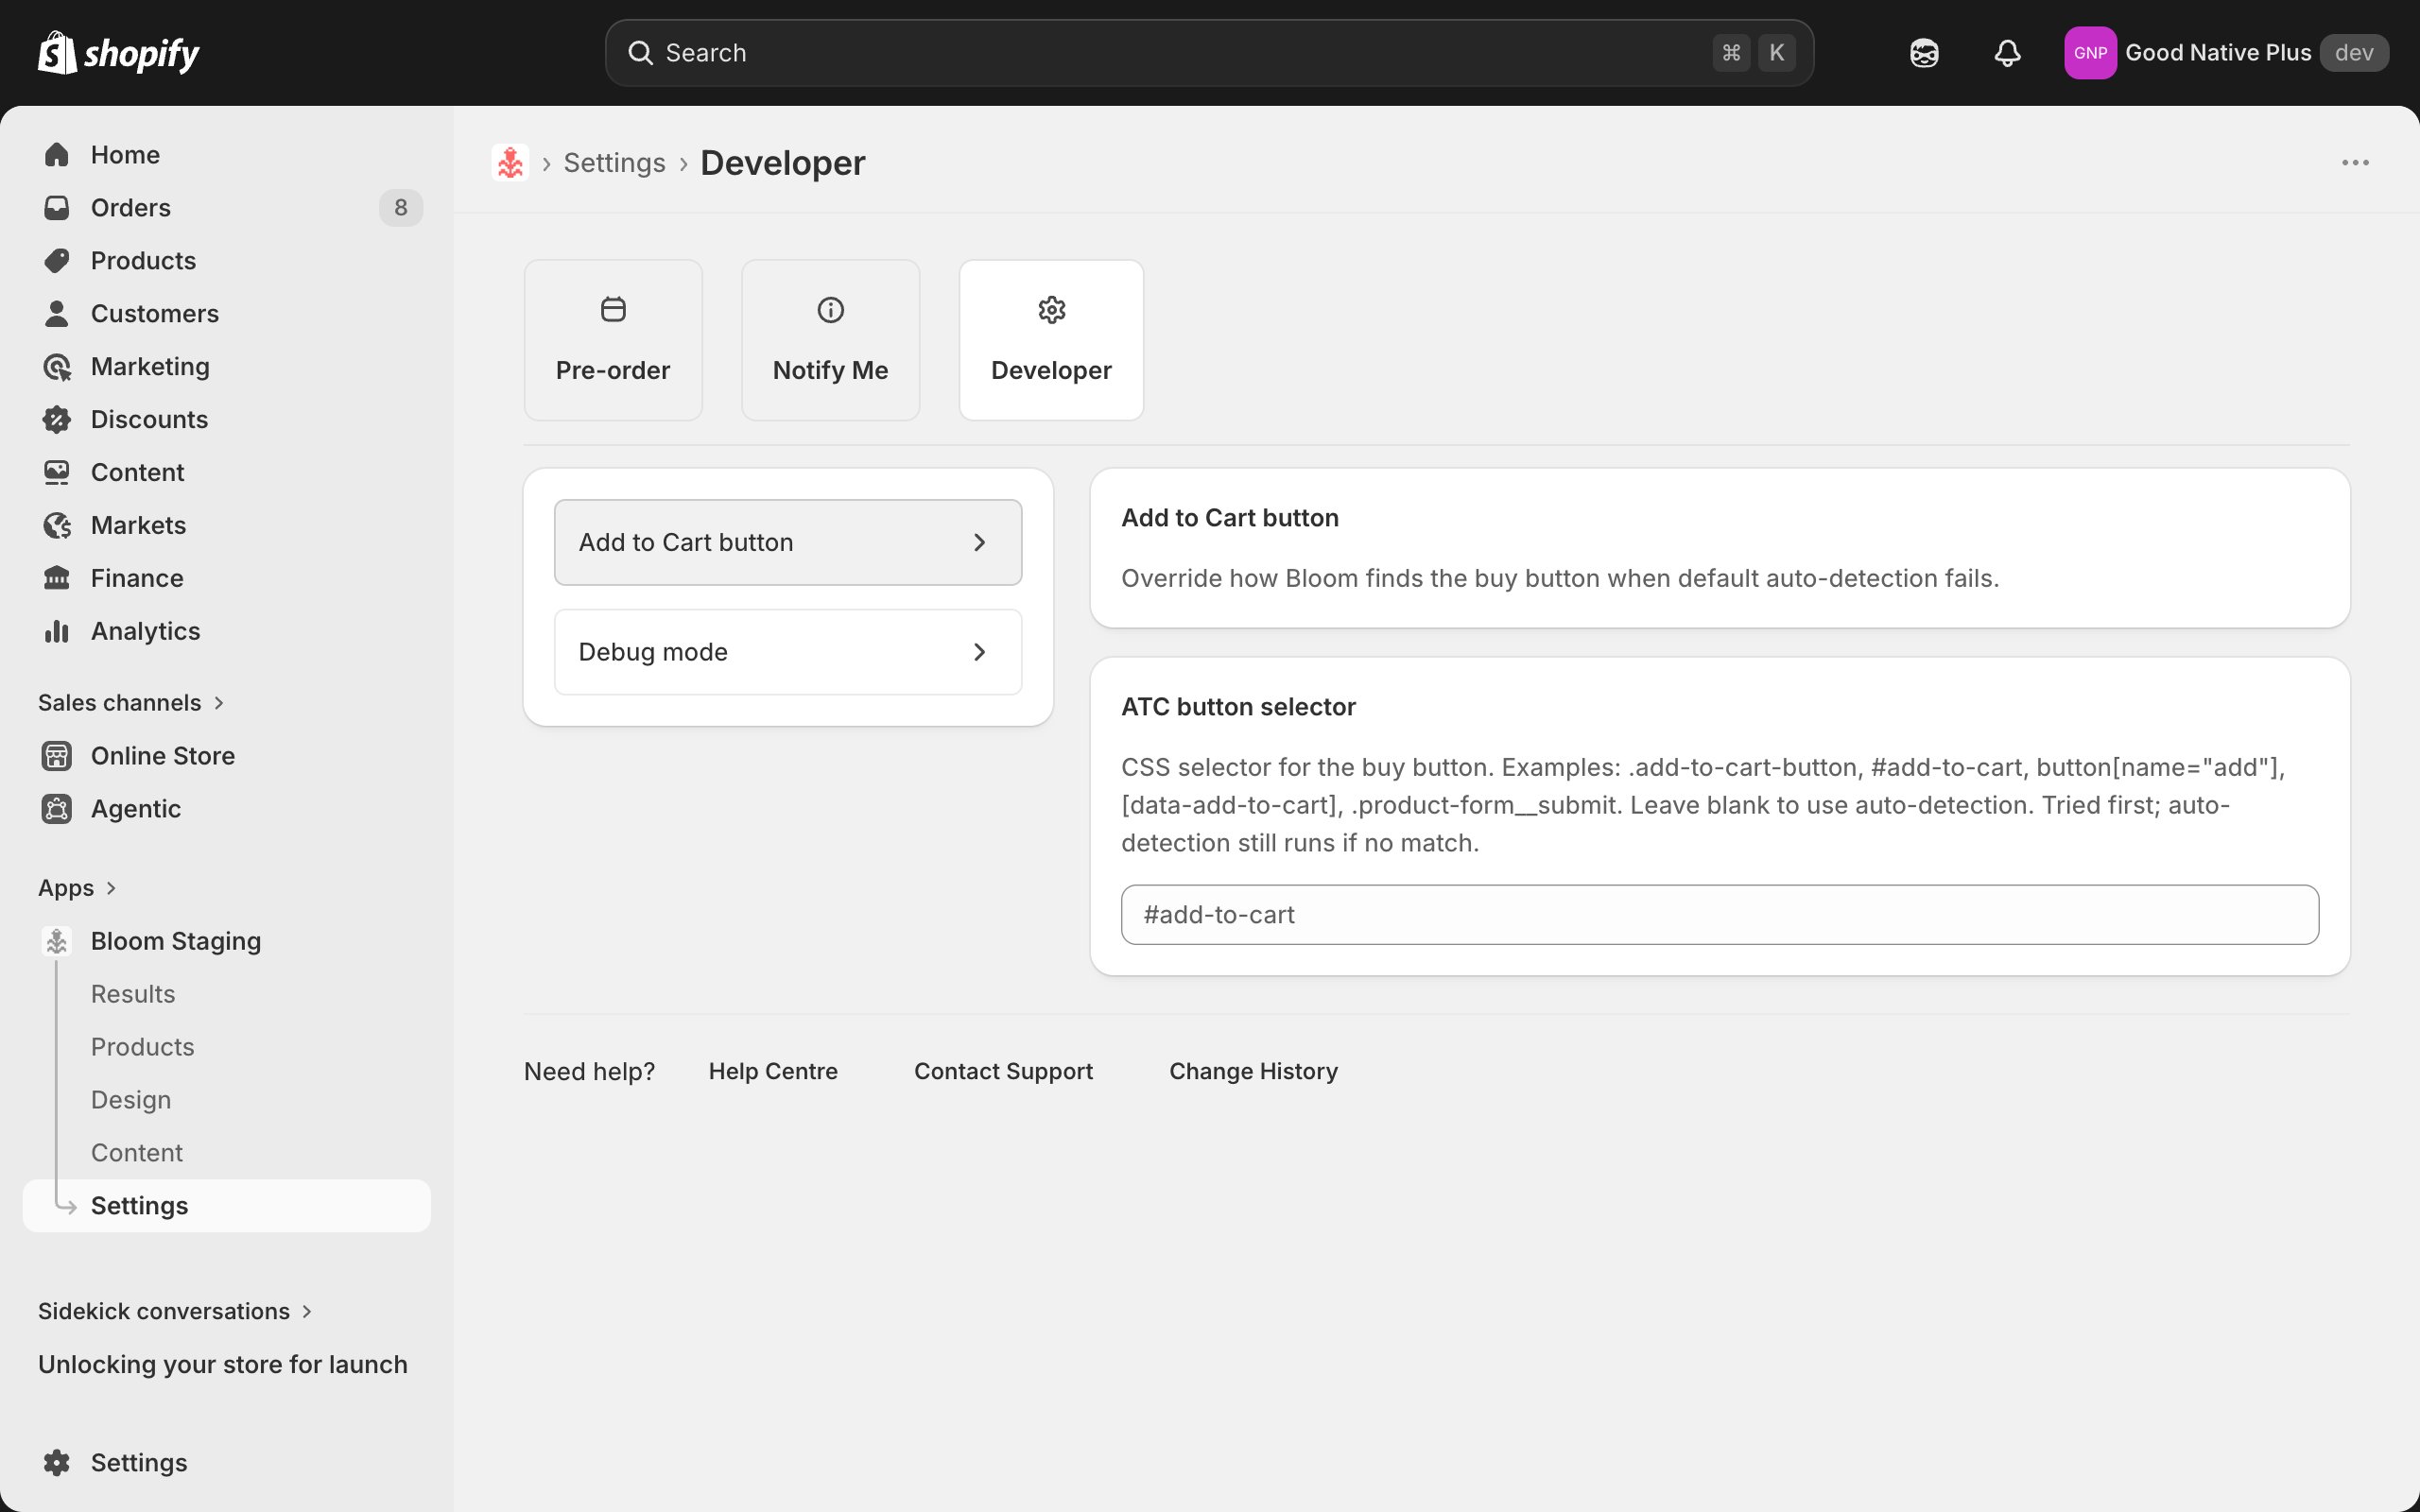Click the Finance bank icon
This screenshot has height=1512, width=2420.
pos(57,578)
